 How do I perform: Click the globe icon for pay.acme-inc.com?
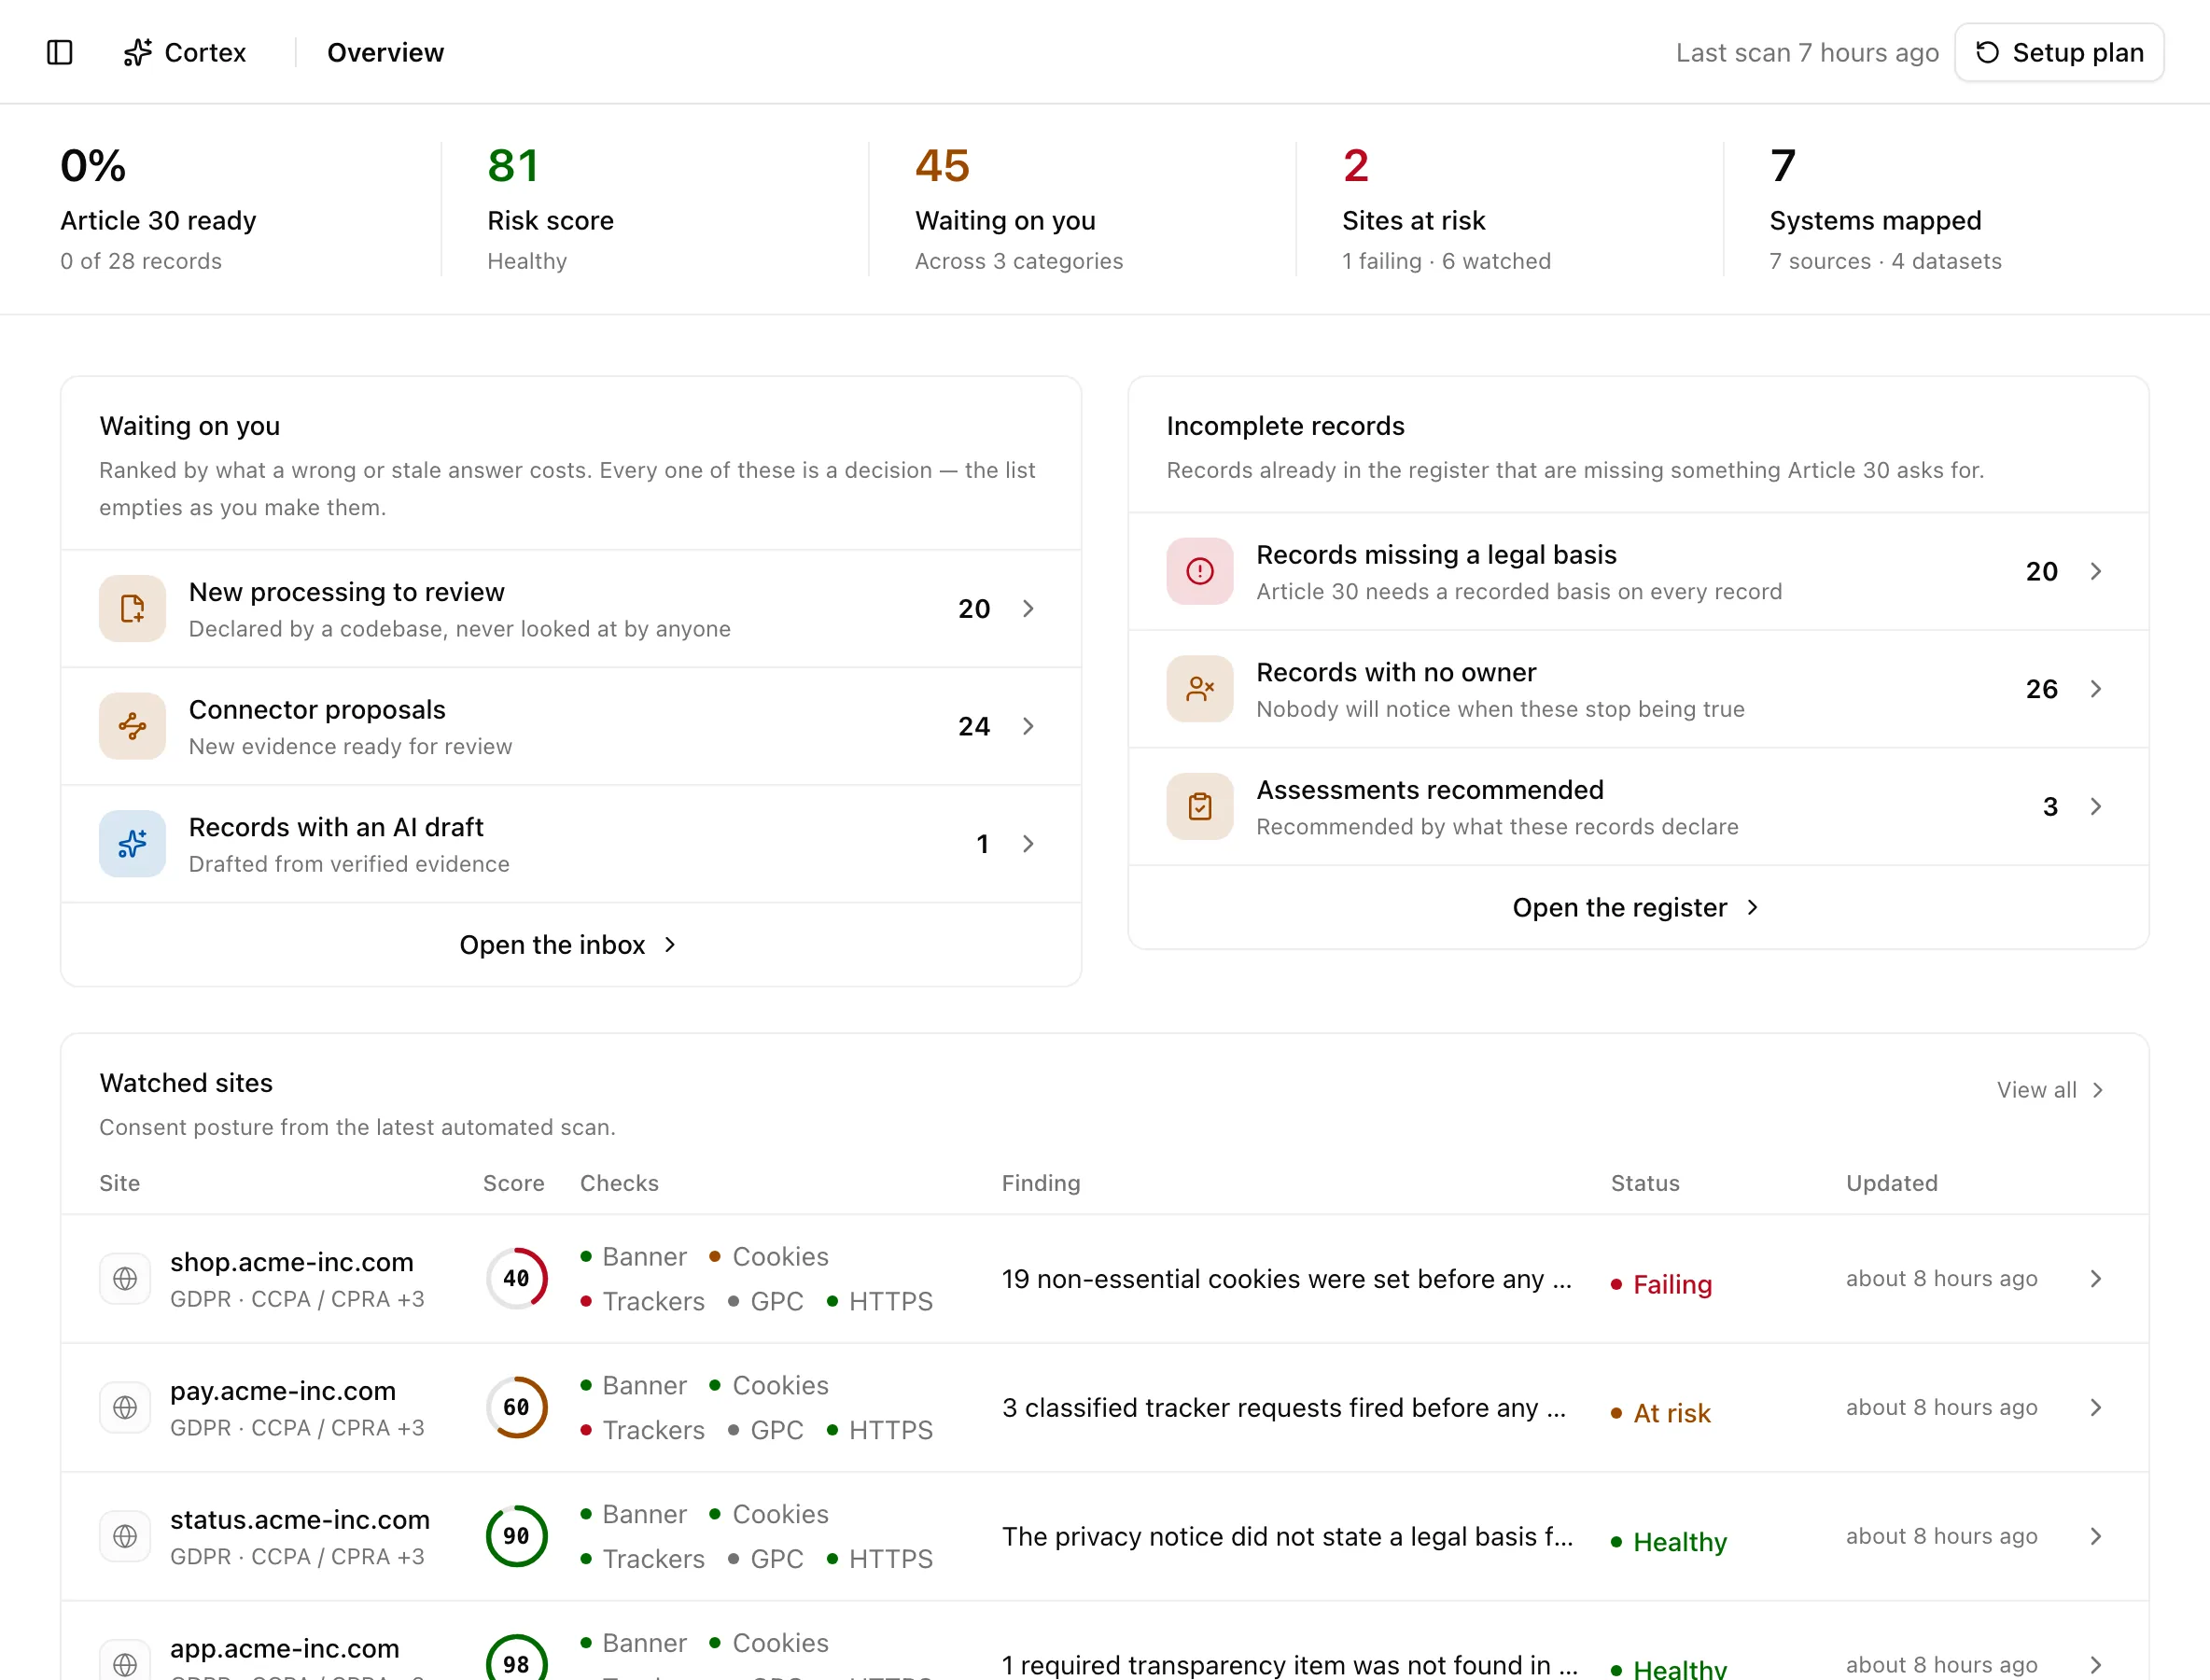coord(125,1408)
